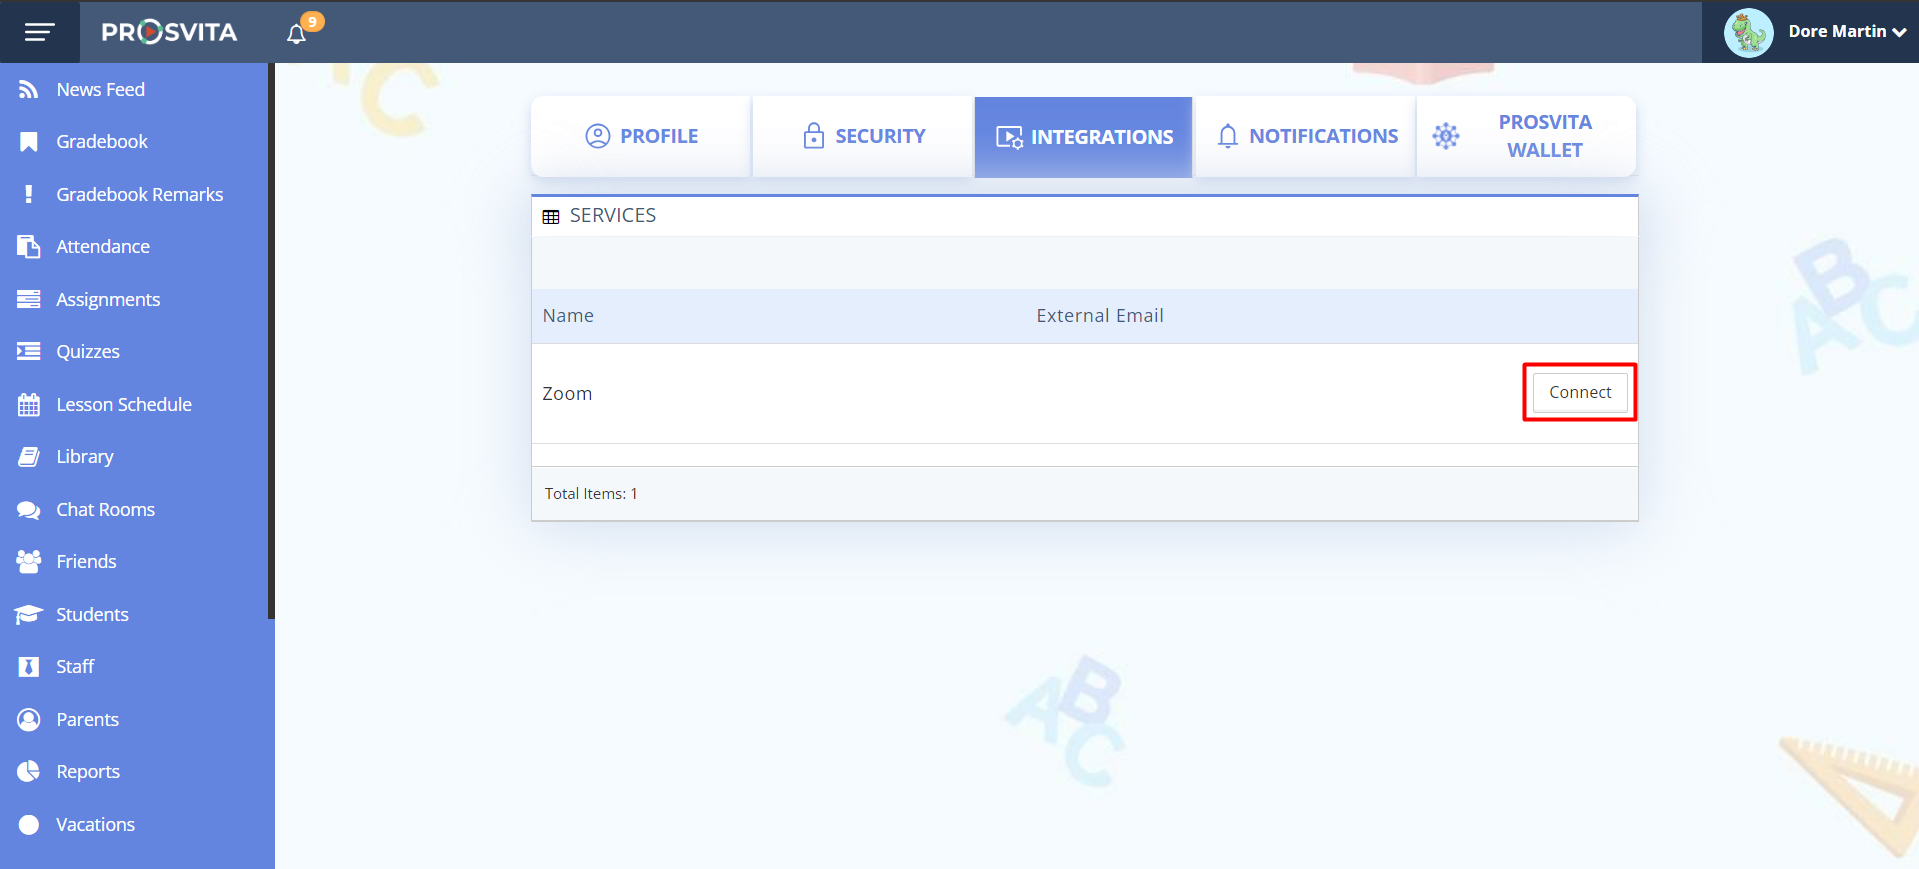Select the Zoom service row name
The height and width of the screenshot is (869, 1919).
point(567,394)
